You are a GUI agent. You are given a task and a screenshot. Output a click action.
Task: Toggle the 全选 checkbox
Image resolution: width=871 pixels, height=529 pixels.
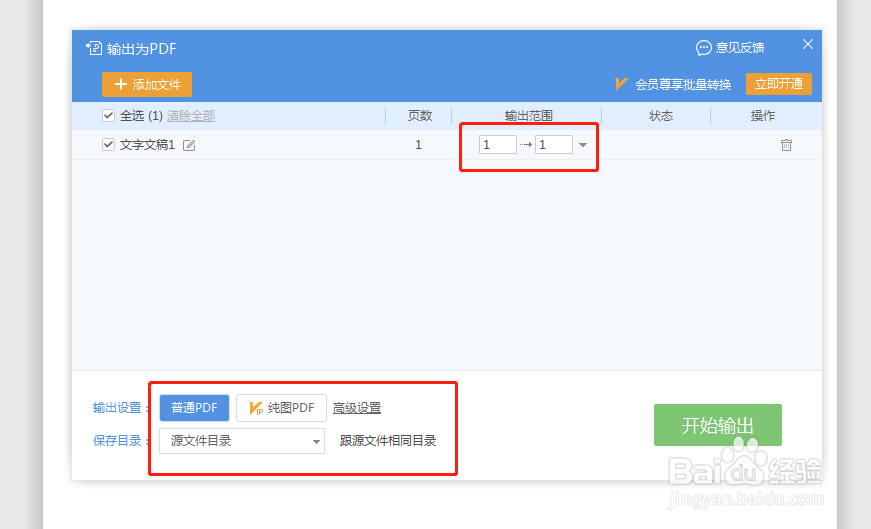coord(108,116)
